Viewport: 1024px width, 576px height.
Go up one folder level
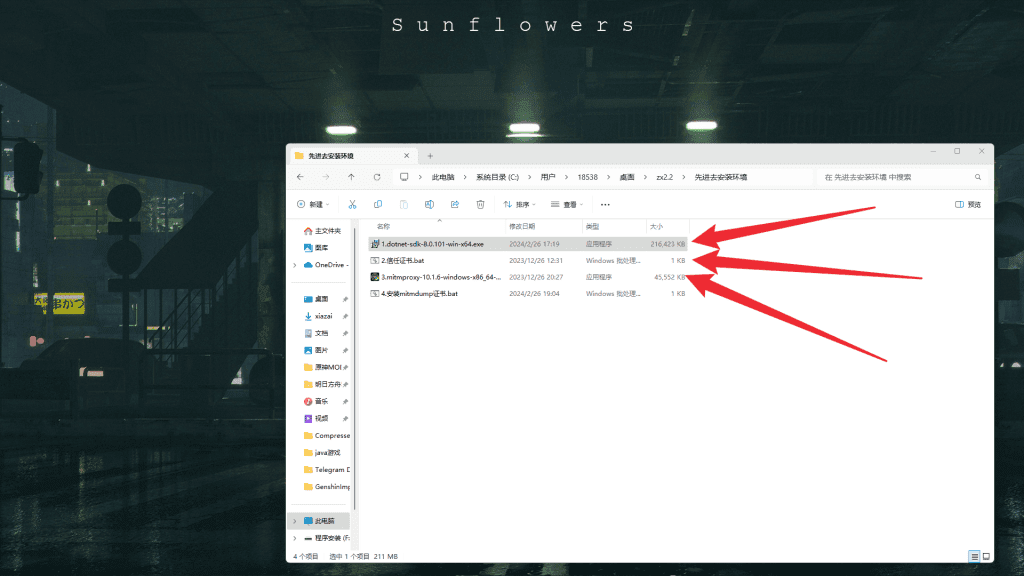tap(351, 177)
